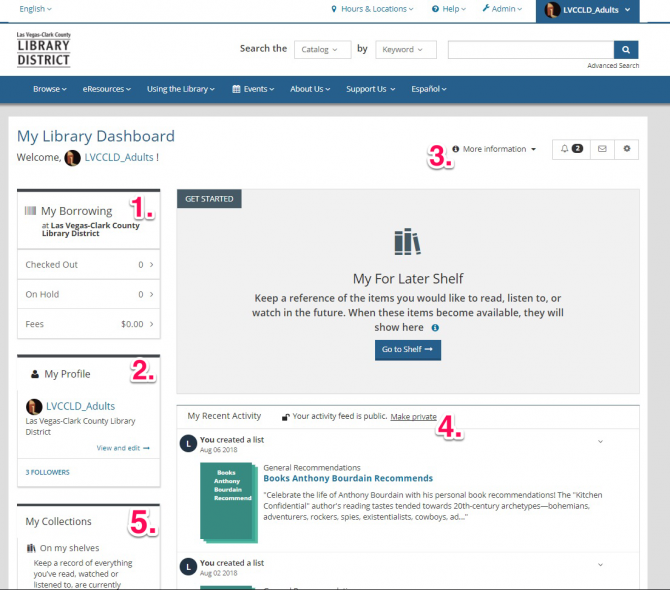This screenshot has height=590, width=670.
Task: Click the books icon beside On my shelves
Action: [x=31, y=548]
